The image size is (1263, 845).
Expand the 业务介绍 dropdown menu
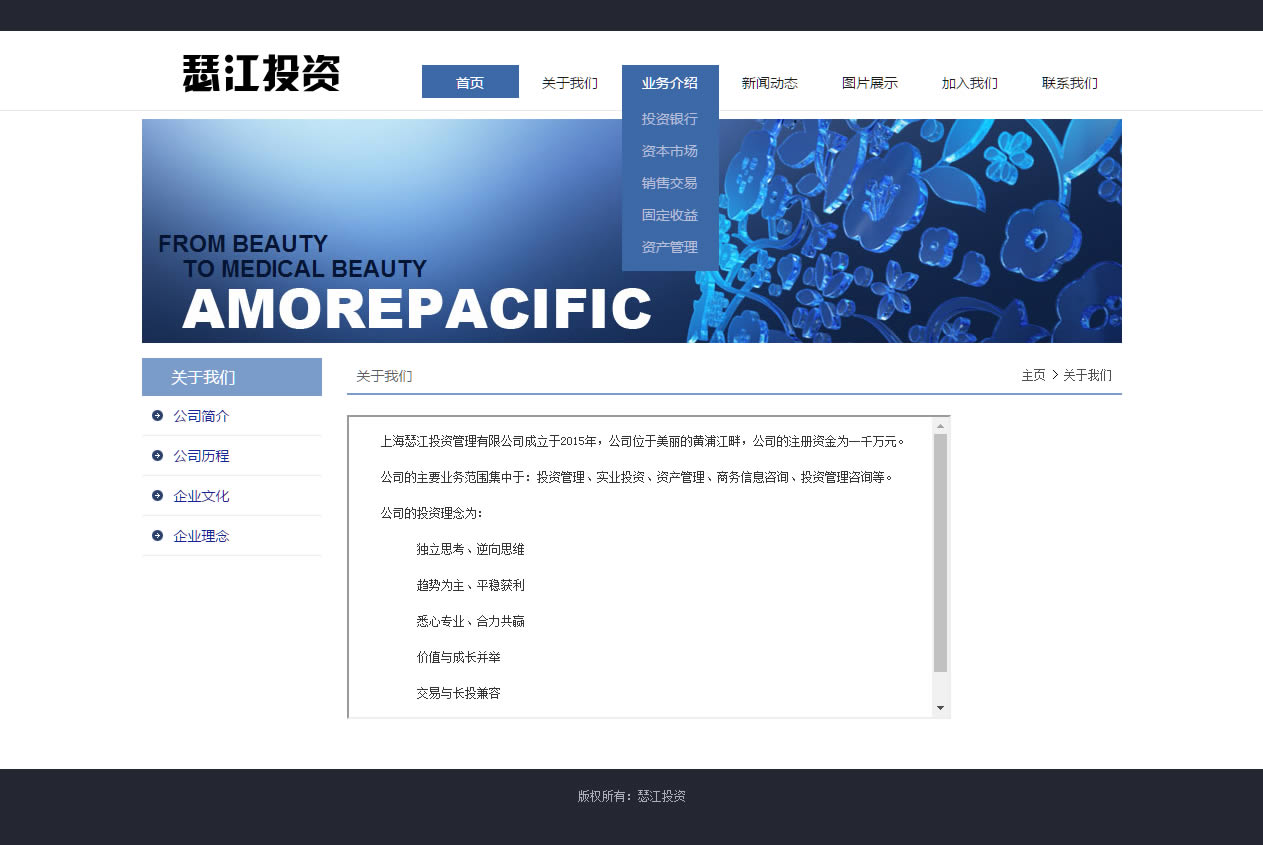(670, 82)
